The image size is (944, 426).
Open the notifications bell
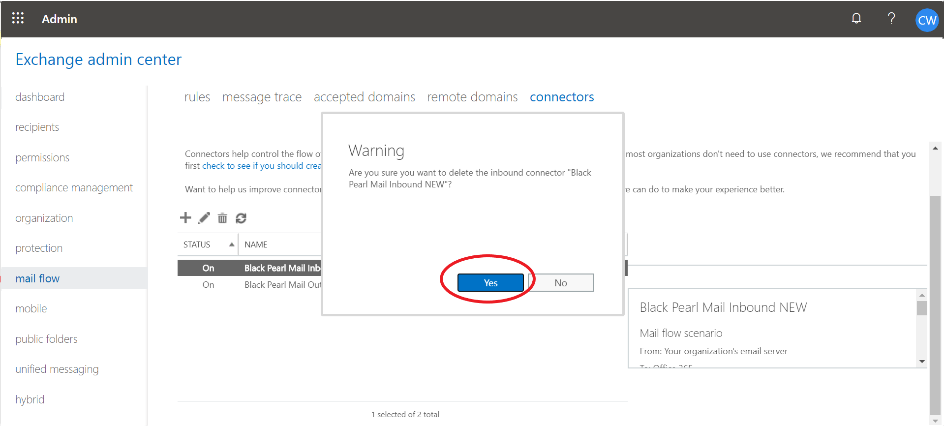pyautogui.click(x=856, y=19)
